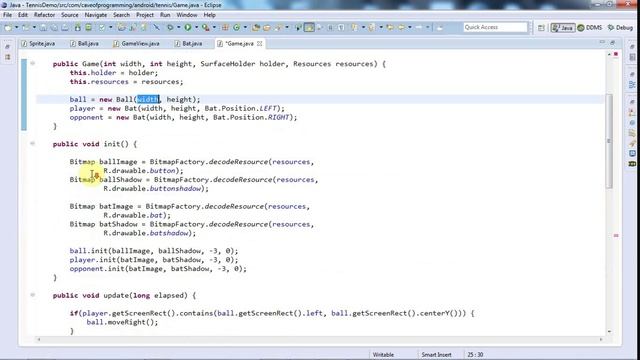Click the Next Annotation toolbar icon
The width and height of the screenshot is (640, 360).
click(355, 28)
